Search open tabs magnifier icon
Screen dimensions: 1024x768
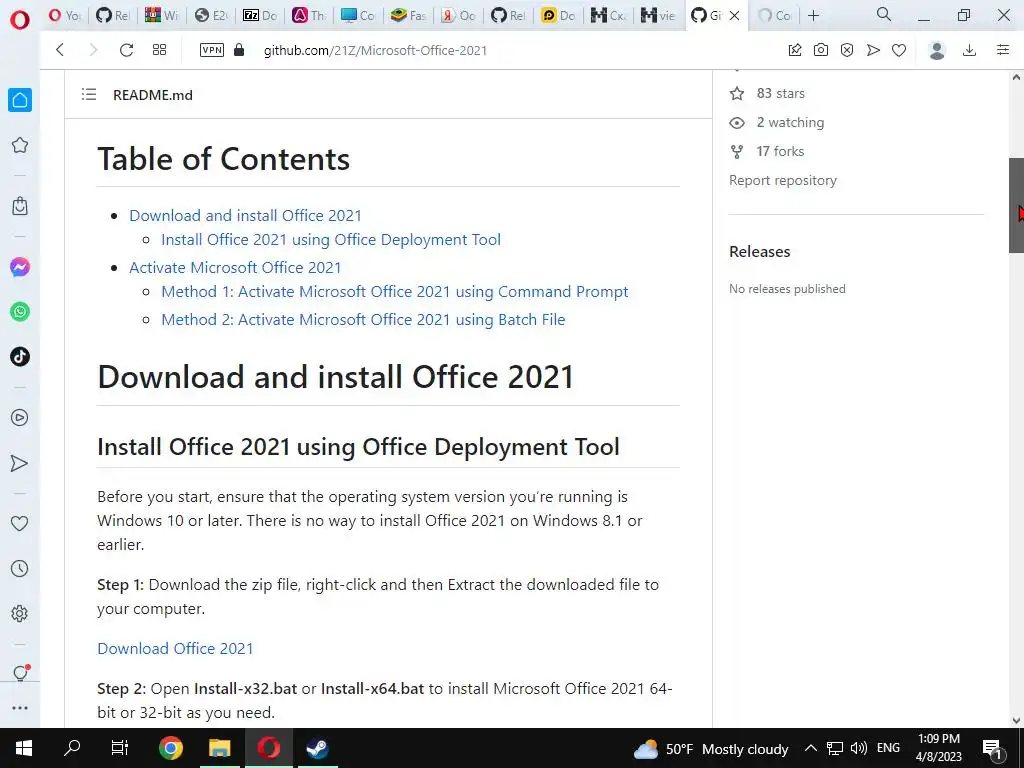(x=884, y=14)
